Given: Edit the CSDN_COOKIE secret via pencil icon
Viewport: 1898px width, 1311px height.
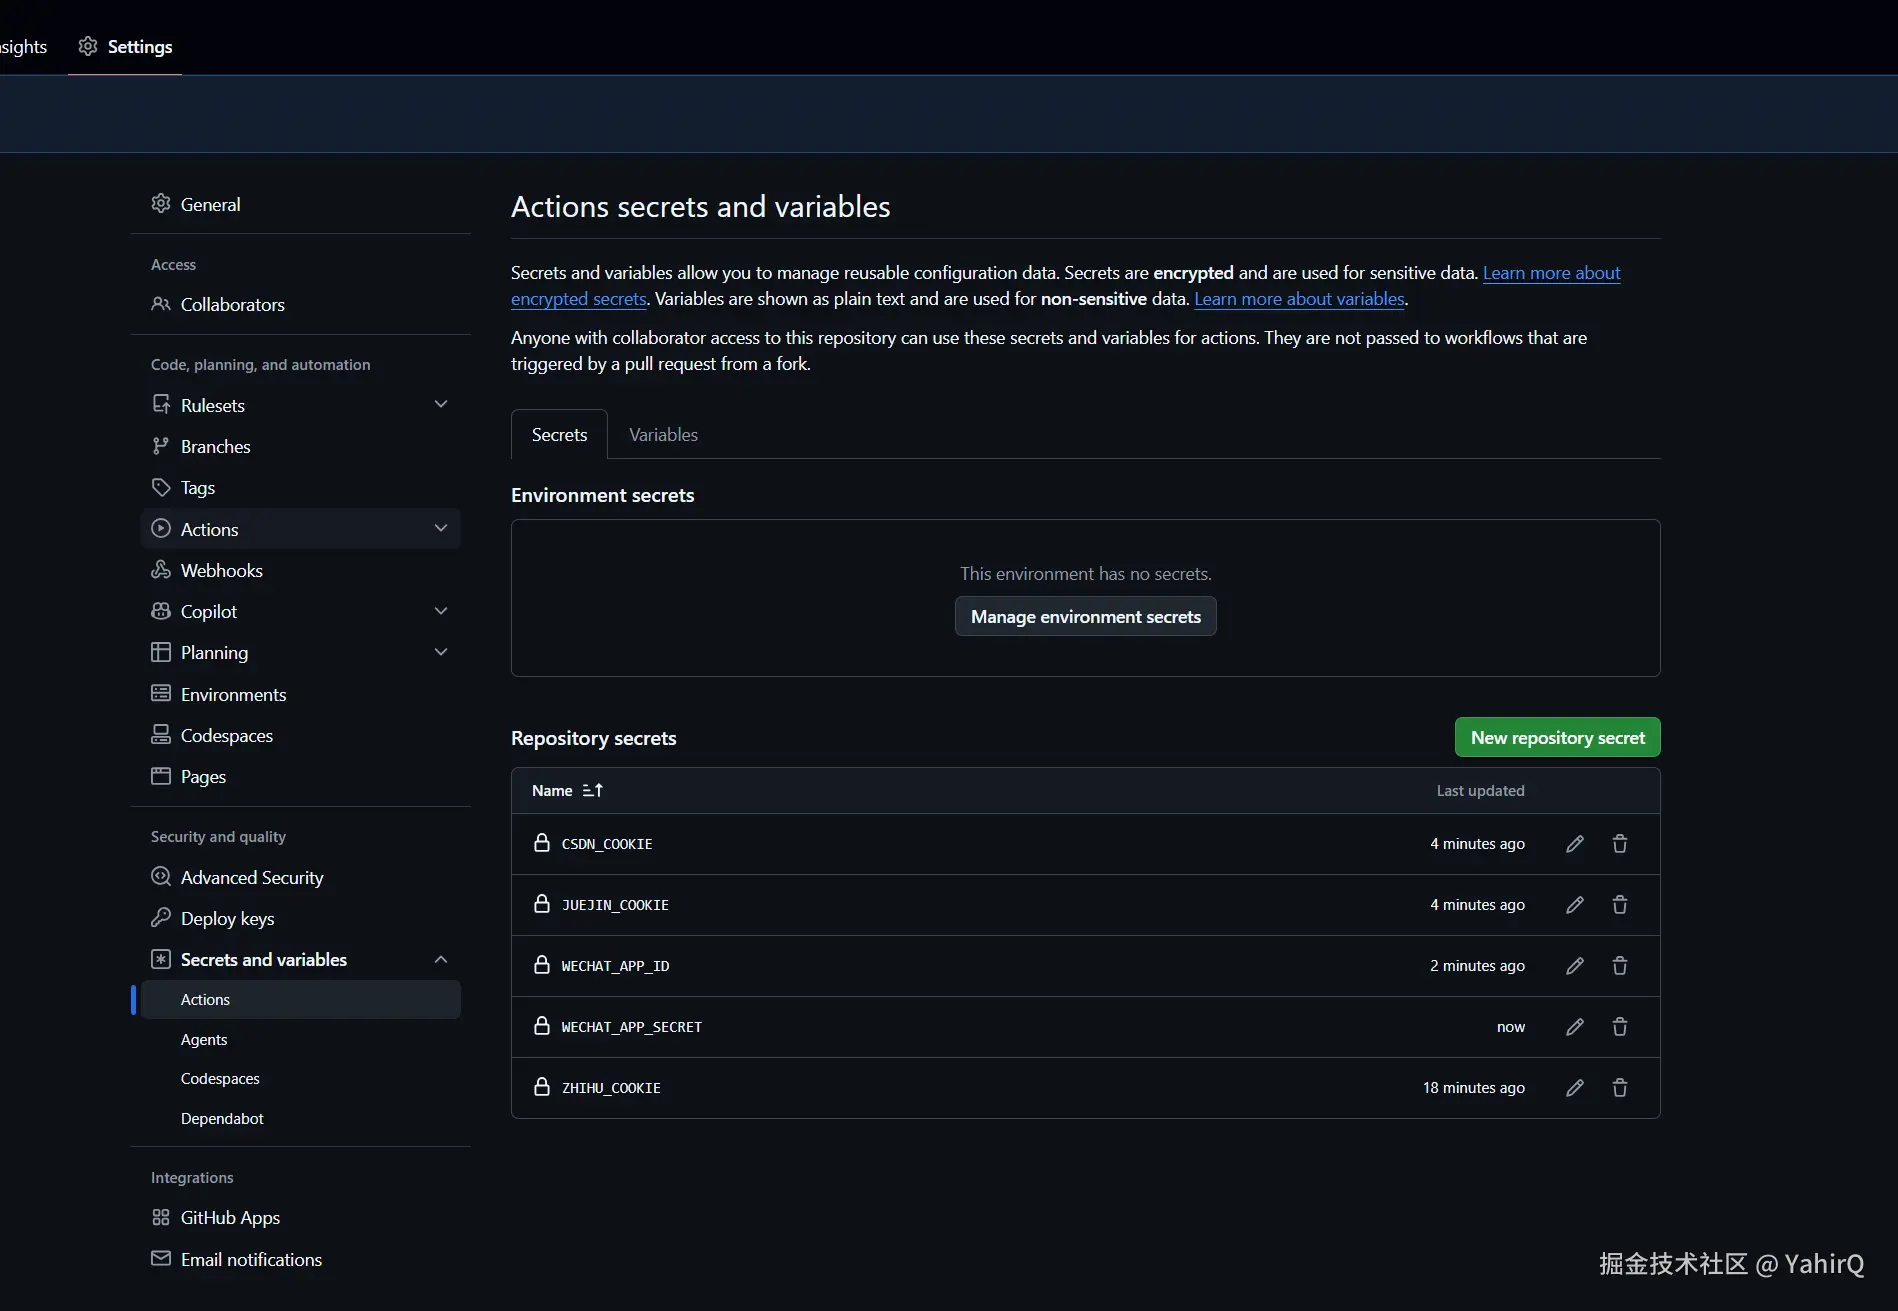Looking at the screenshot, I should [x=1575, y=844].
